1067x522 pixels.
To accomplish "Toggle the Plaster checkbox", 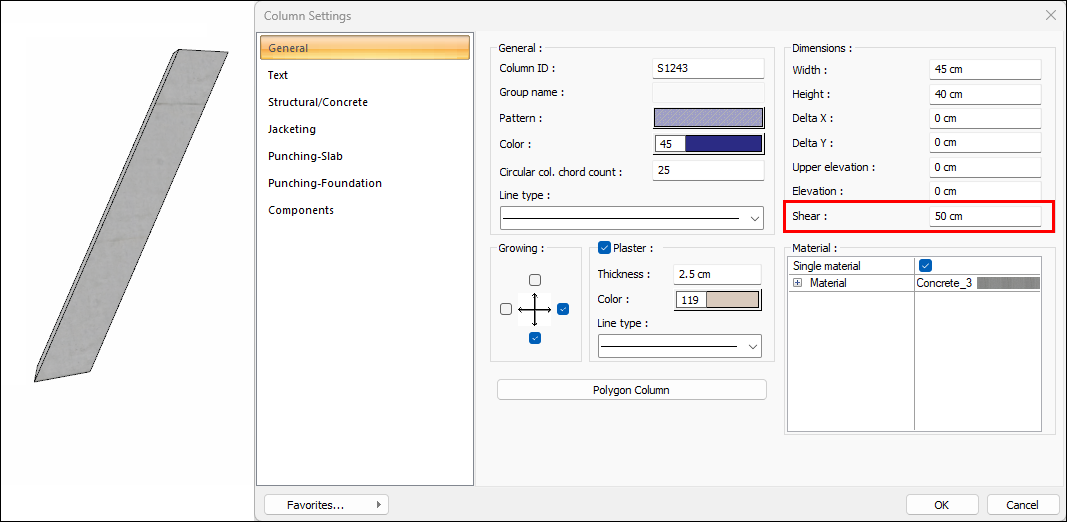I will [604, 248].
